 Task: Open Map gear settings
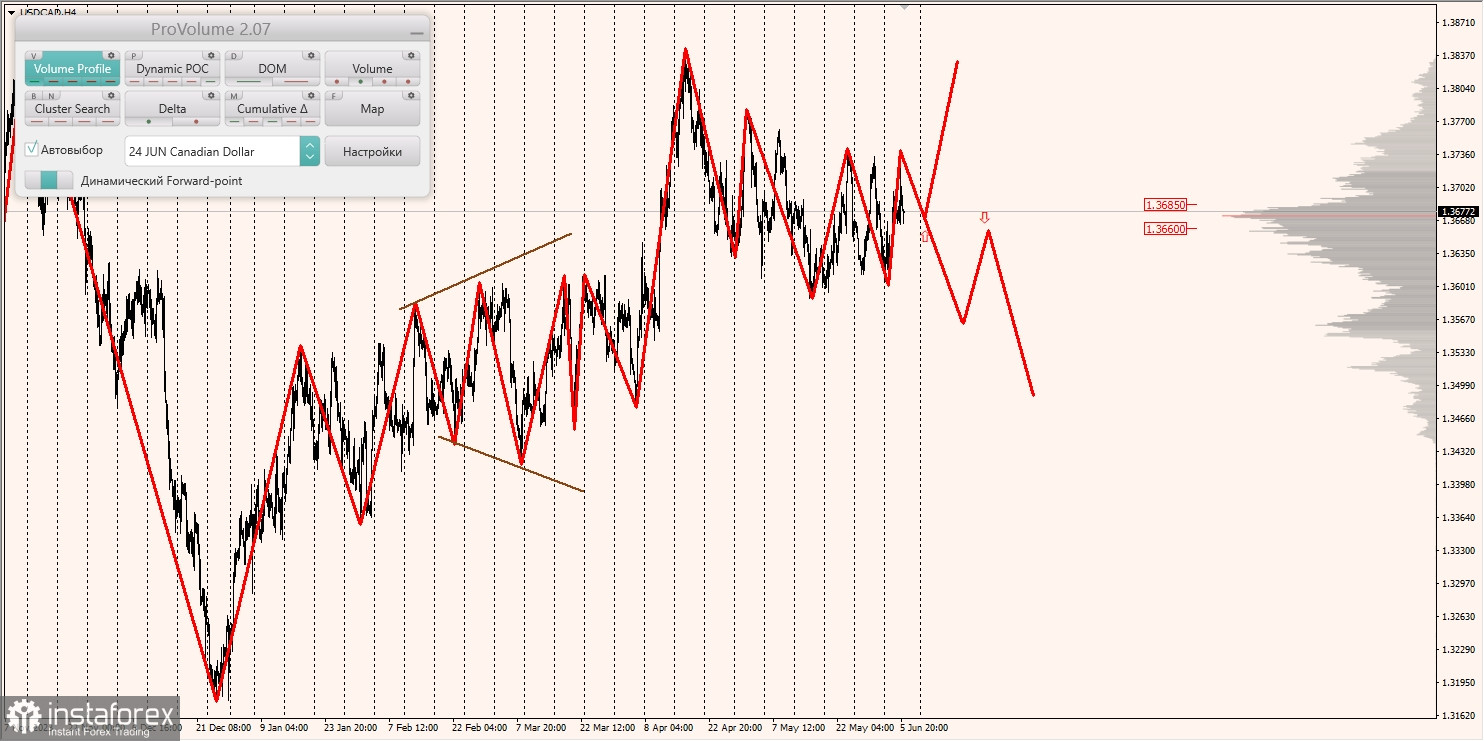click(411, 95)
